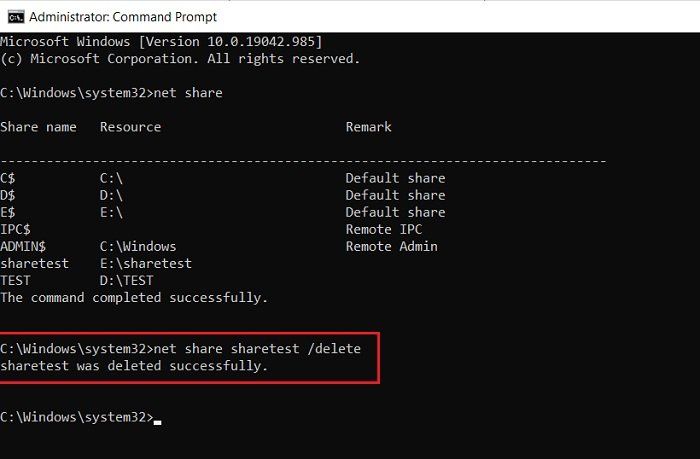
Task: Click the 'Remote IPC' remark text
Action: 384,229
